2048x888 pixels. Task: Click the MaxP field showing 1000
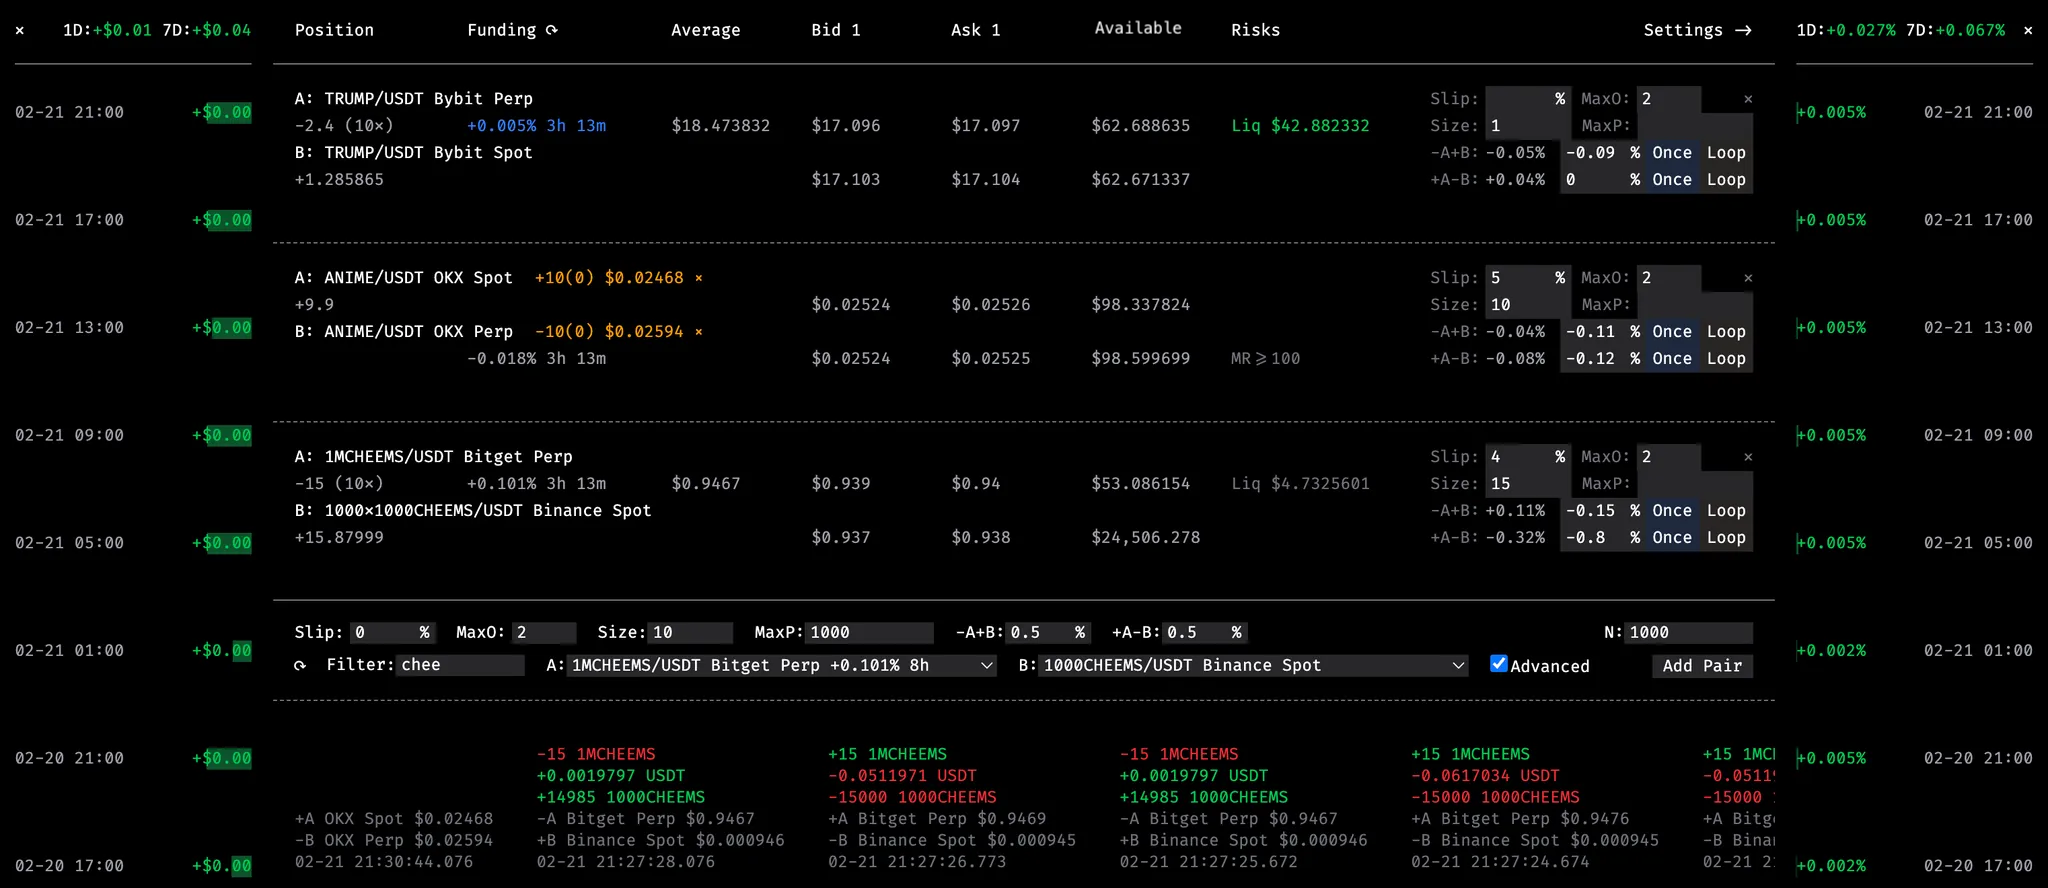(868, 633)
